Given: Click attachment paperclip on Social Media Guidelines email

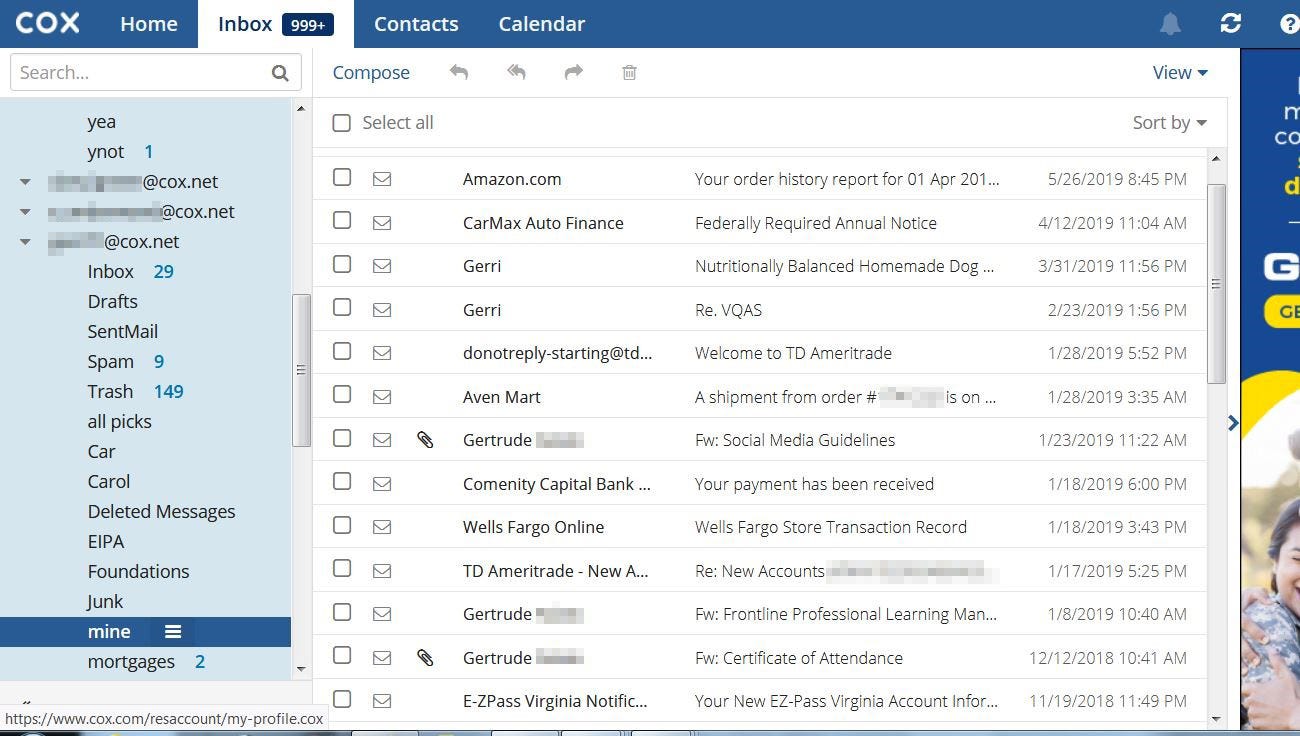Looking at the screenshot, I should [x=425, y=439].
